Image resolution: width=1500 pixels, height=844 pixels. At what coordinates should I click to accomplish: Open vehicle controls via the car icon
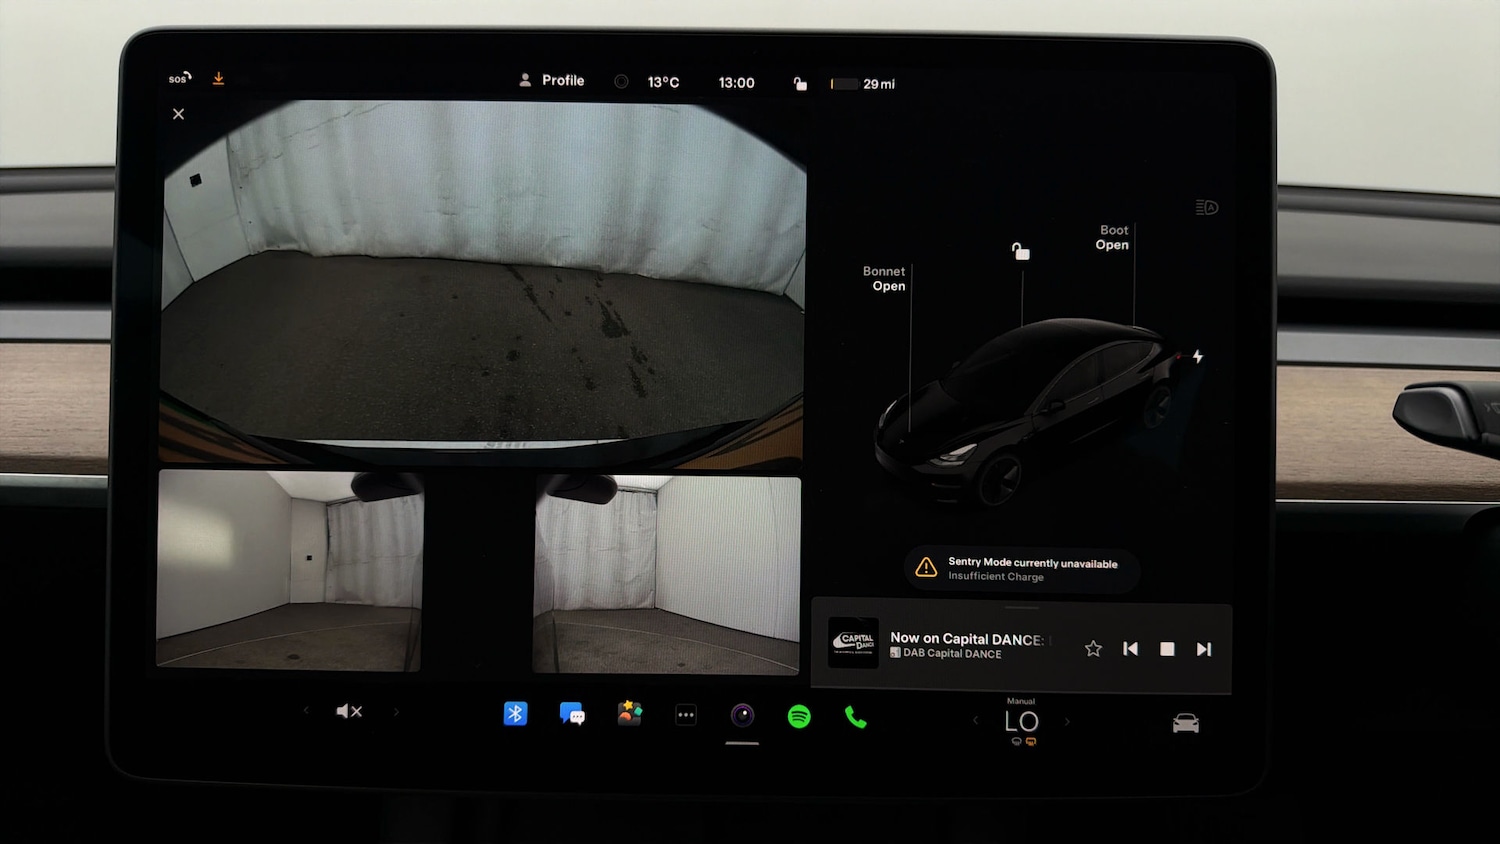[x=1185, y=721]
